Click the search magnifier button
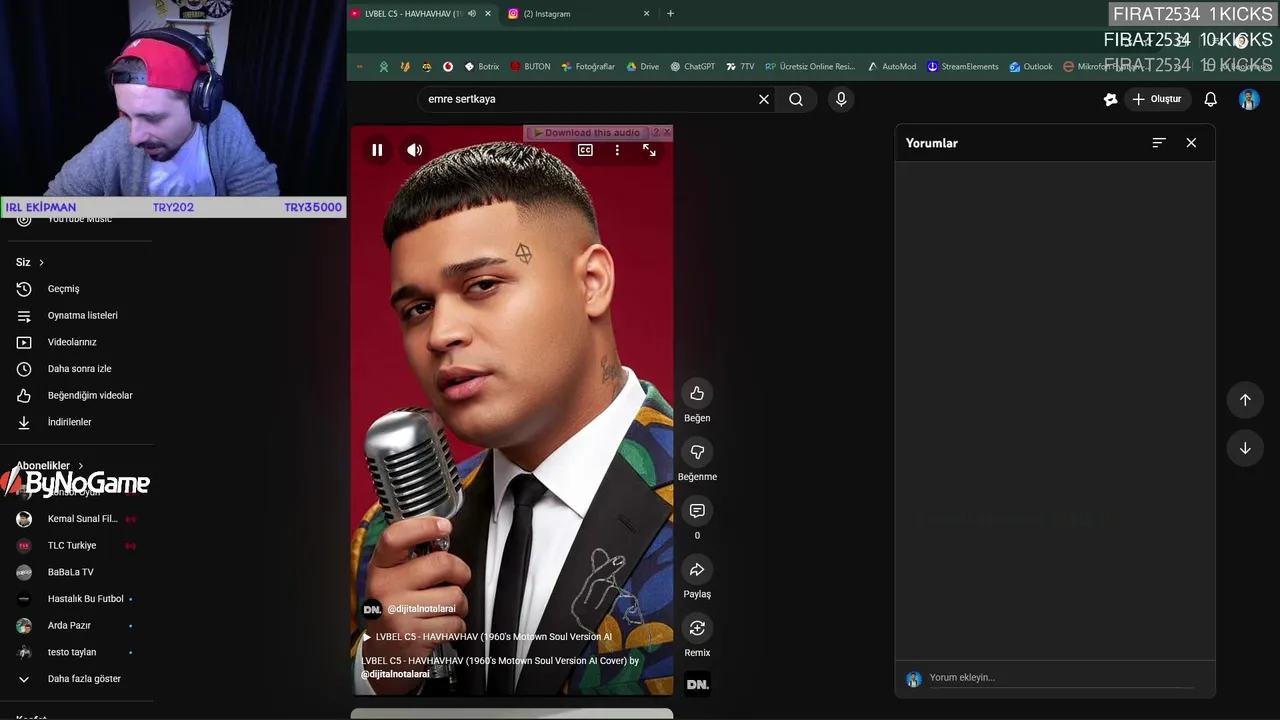Image resolution: width=1280 pixels, height=720 pixels. tap(796, 99)
